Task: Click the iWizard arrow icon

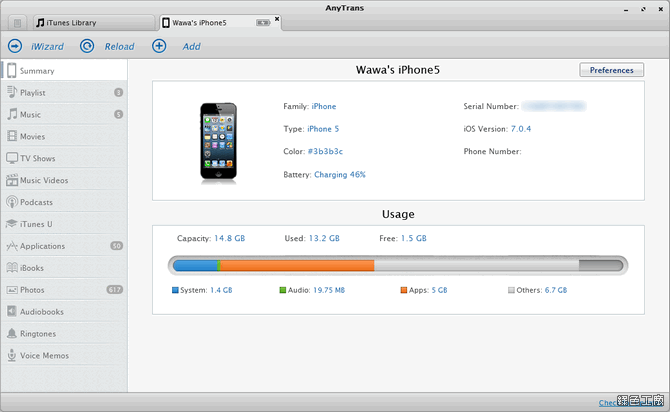Action: tap(15, 46)
